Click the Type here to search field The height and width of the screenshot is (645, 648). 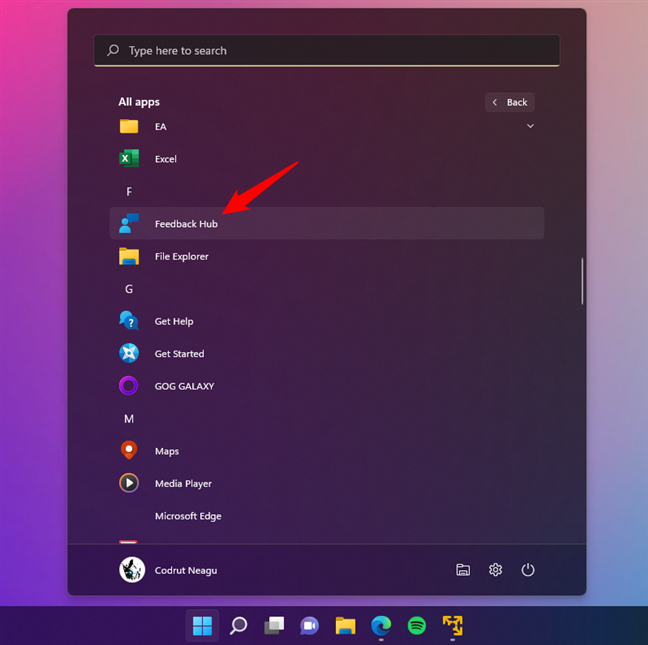(x=327, y=50)
